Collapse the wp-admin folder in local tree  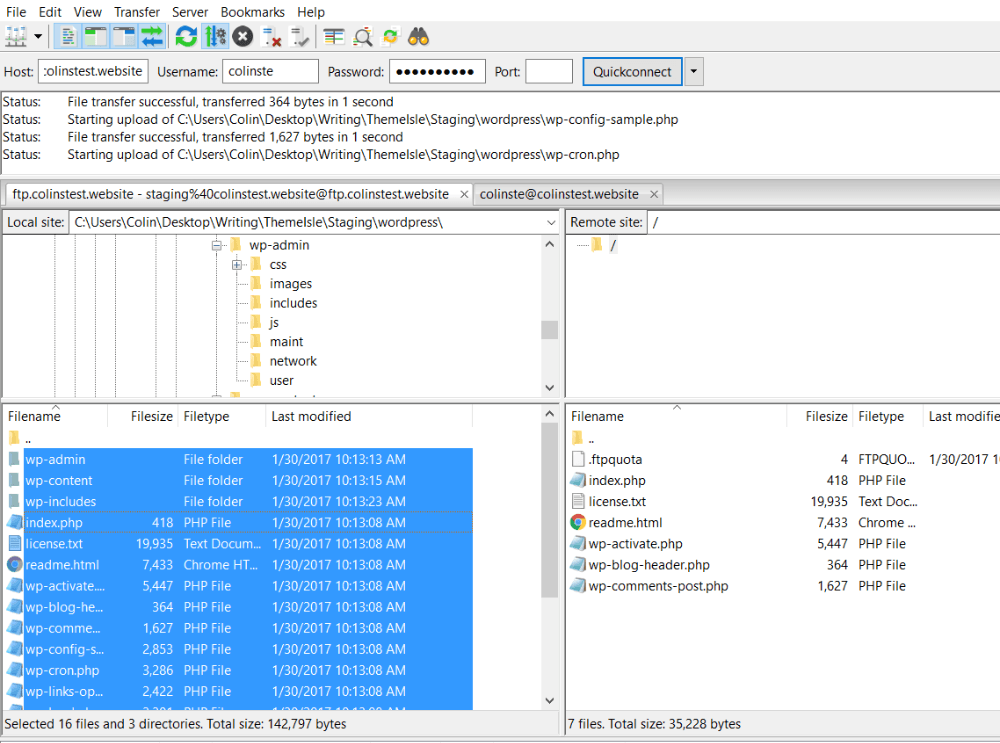(x=216, y=244)
